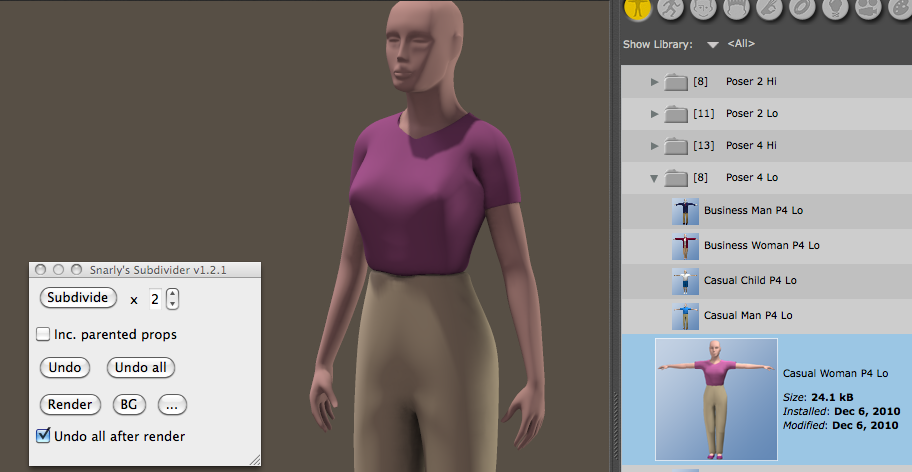912x472 pixels.
Task: Click the Size: 24.1 kB info text
Action: tap(818, 398)
